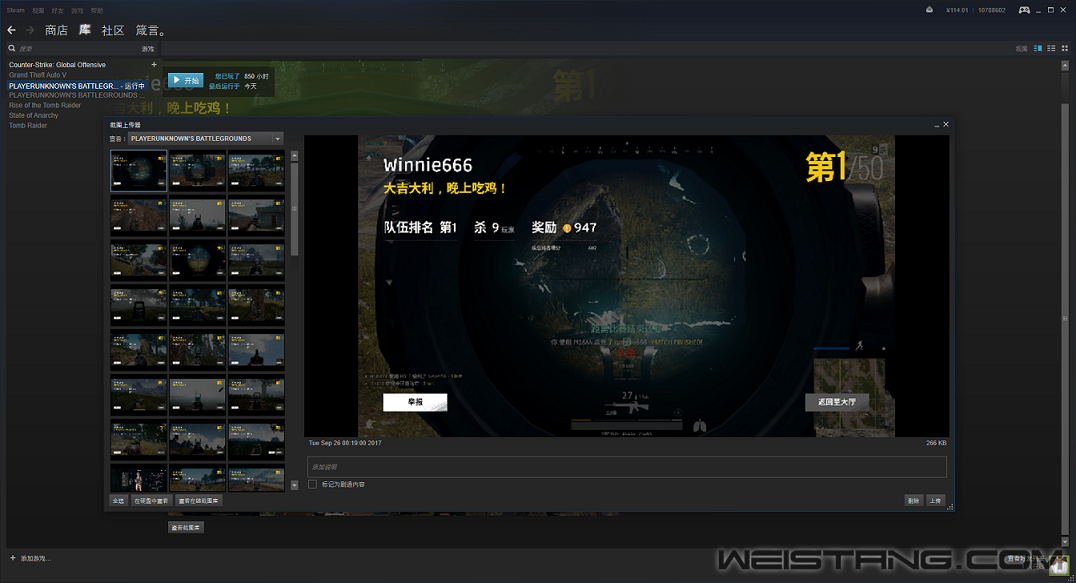Open the notifications inbox icon
This screenshot has width=1076, height=583.
coord(929,10)
